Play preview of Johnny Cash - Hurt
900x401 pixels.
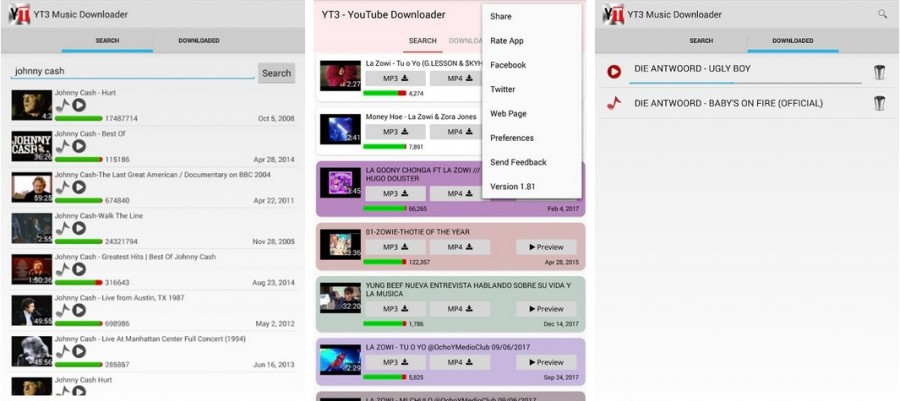pos(79,105)
